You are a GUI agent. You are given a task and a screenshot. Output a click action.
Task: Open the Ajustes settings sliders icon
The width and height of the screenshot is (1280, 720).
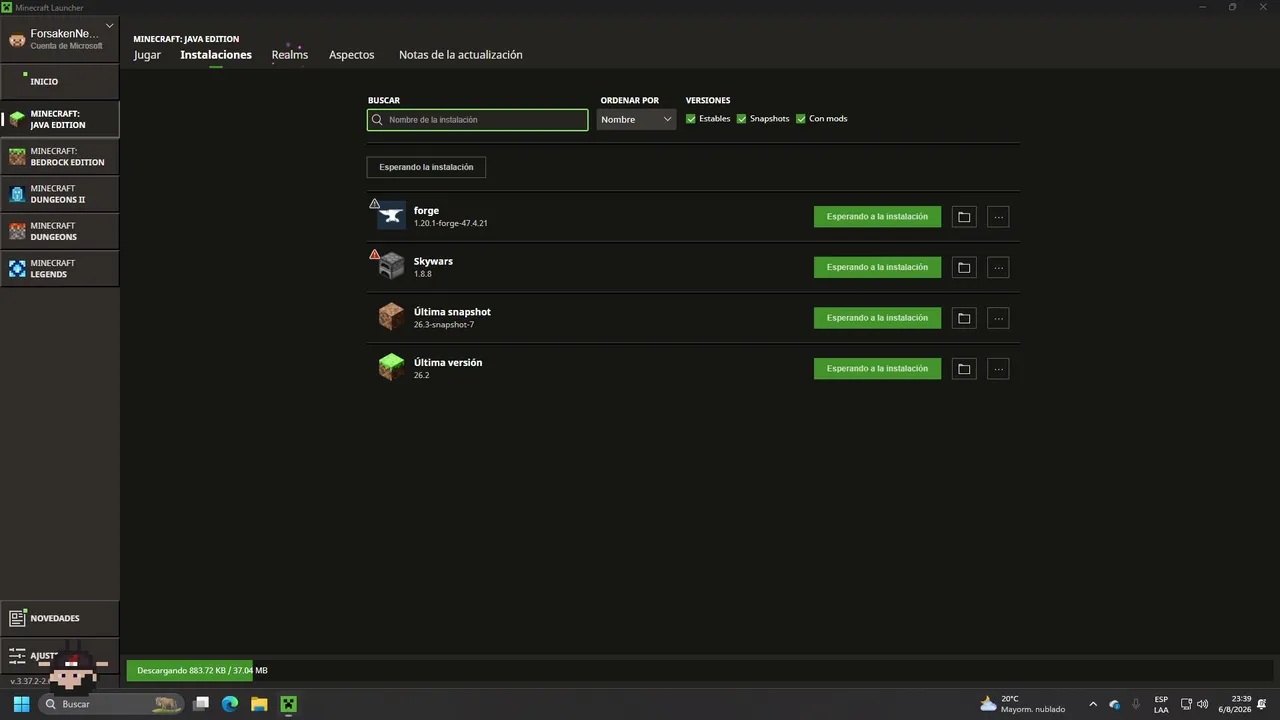[x=17, y=656]
